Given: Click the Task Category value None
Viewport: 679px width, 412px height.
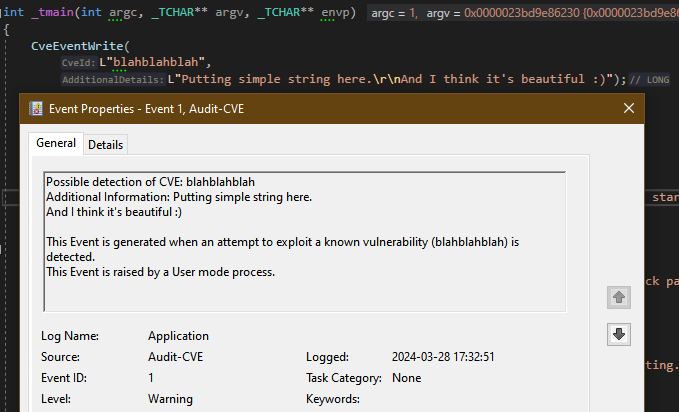Looking at the screenshot, I should coord(406,378).
